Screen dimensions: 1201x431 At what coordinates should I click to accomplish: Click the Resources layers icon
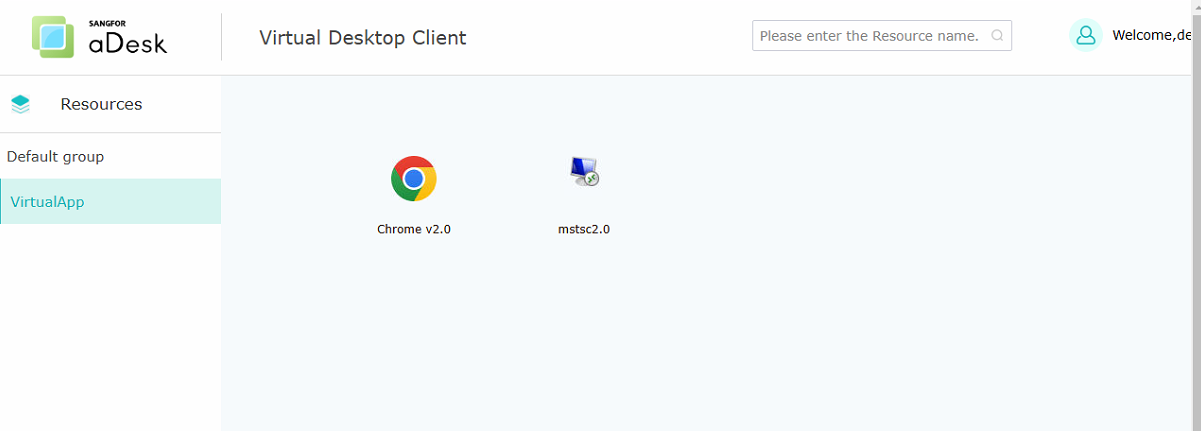pyautogui.click(x=20, y=104)
